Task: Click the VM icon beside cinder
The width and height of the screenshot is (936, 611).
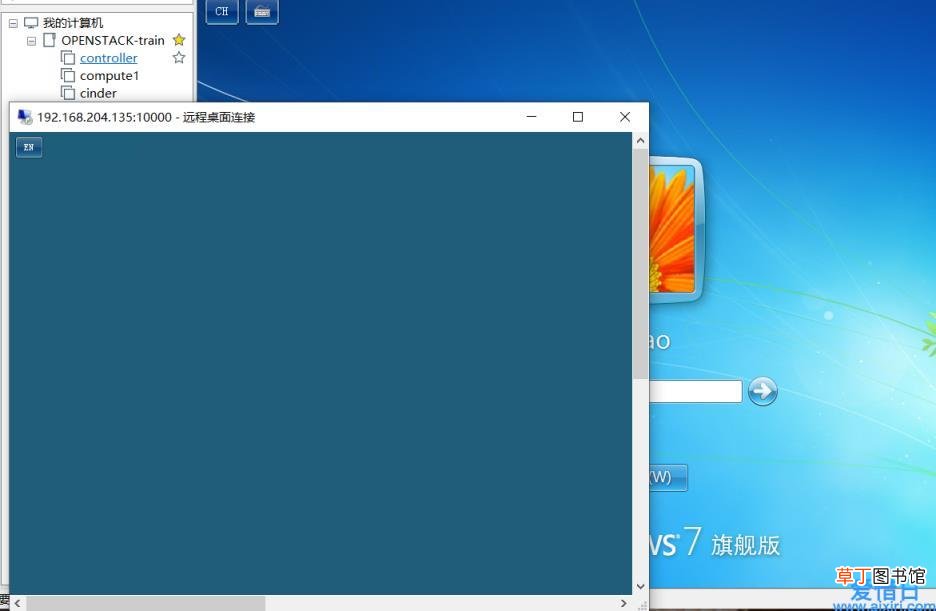Action: click(x=68, y=93)
